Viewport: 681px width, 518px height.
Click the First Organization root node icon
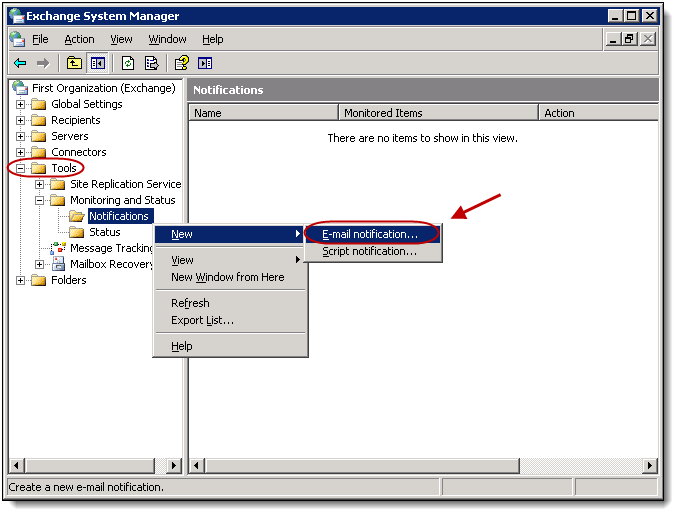(20, 88)
